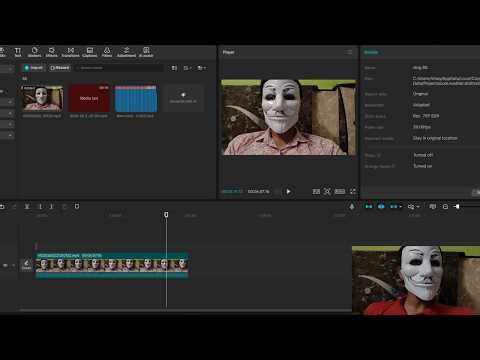Viewport: 480px width, 360px height.
Task: Click the add media placeholder tile
Action: coord(183,98)
